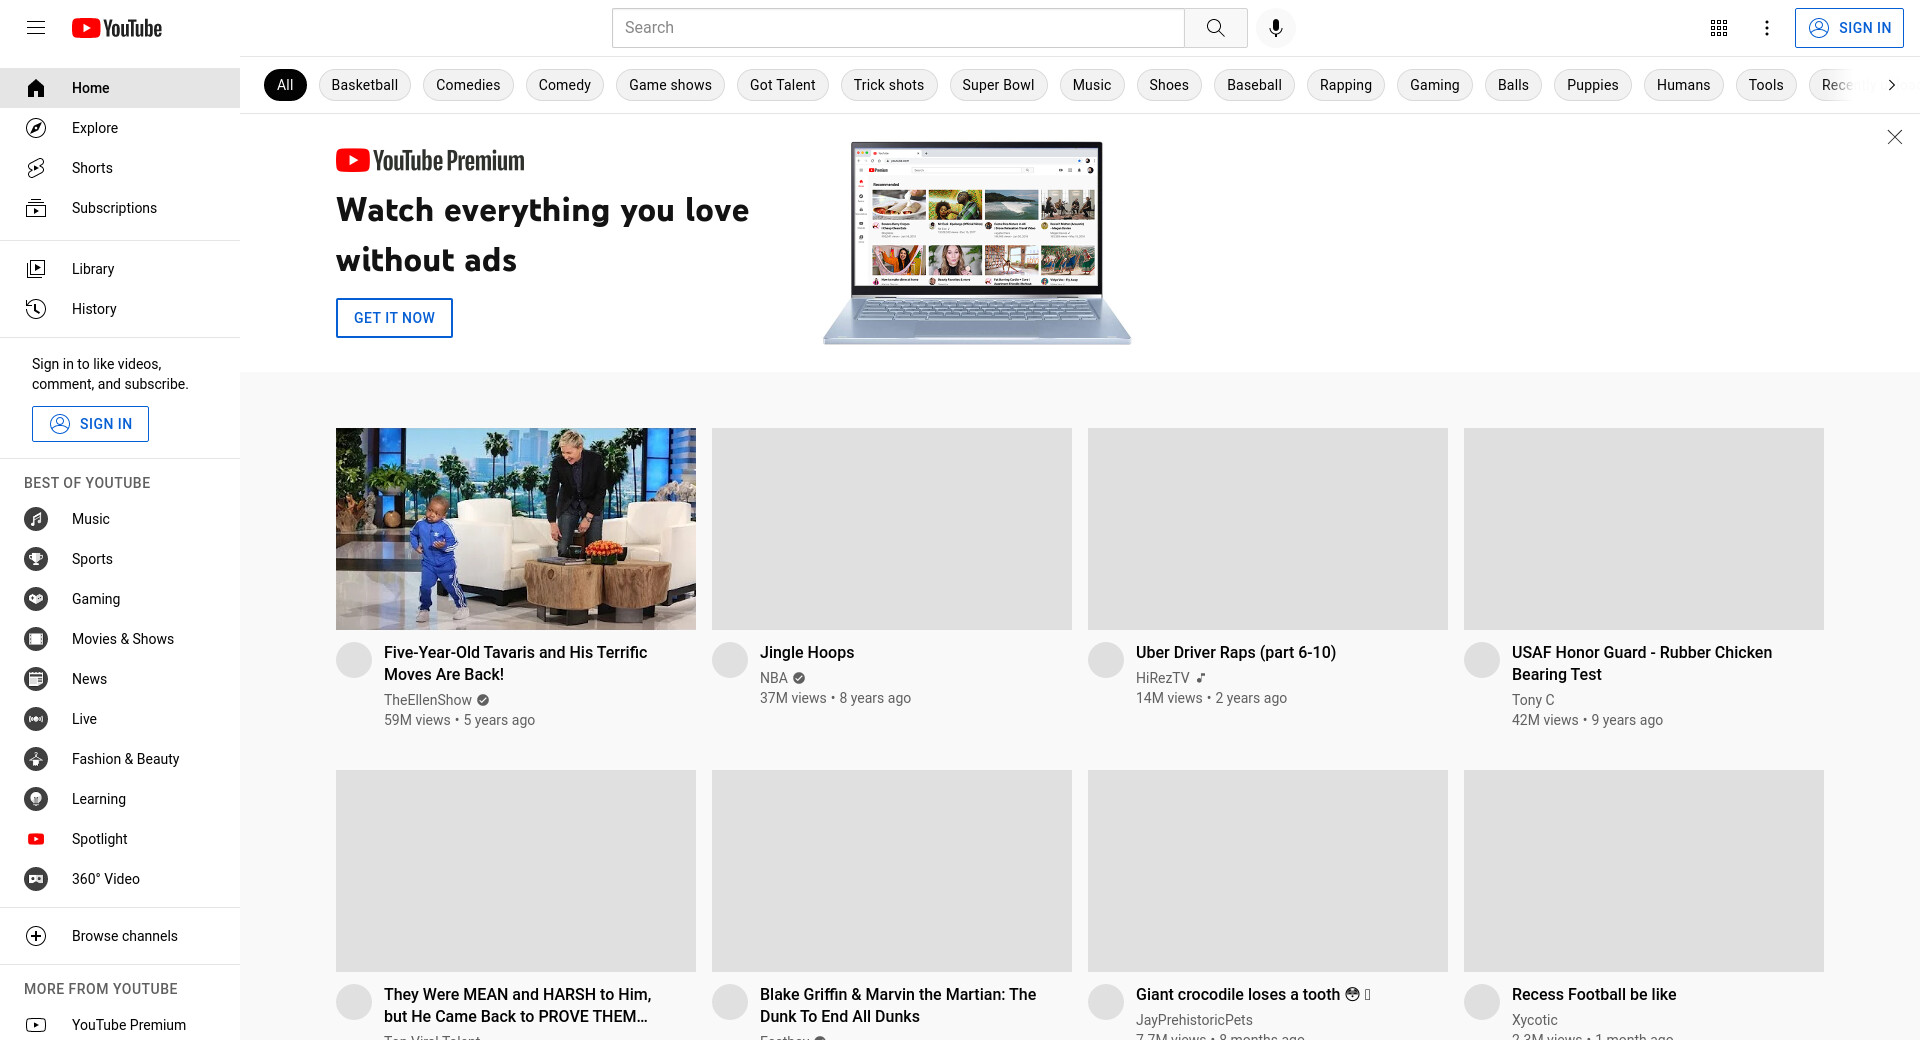Open Browse channels plus icon
The image size is (1920, 1040).
[36, 936]
